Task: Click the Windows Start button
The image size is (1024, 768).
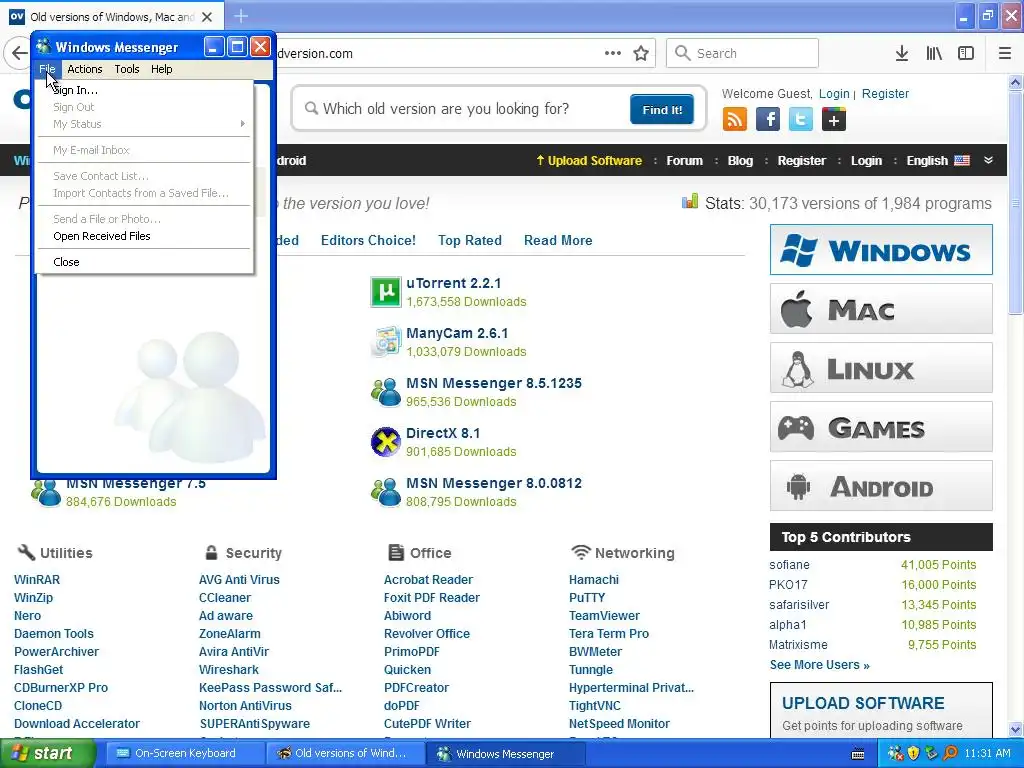Action: (47, 753)
